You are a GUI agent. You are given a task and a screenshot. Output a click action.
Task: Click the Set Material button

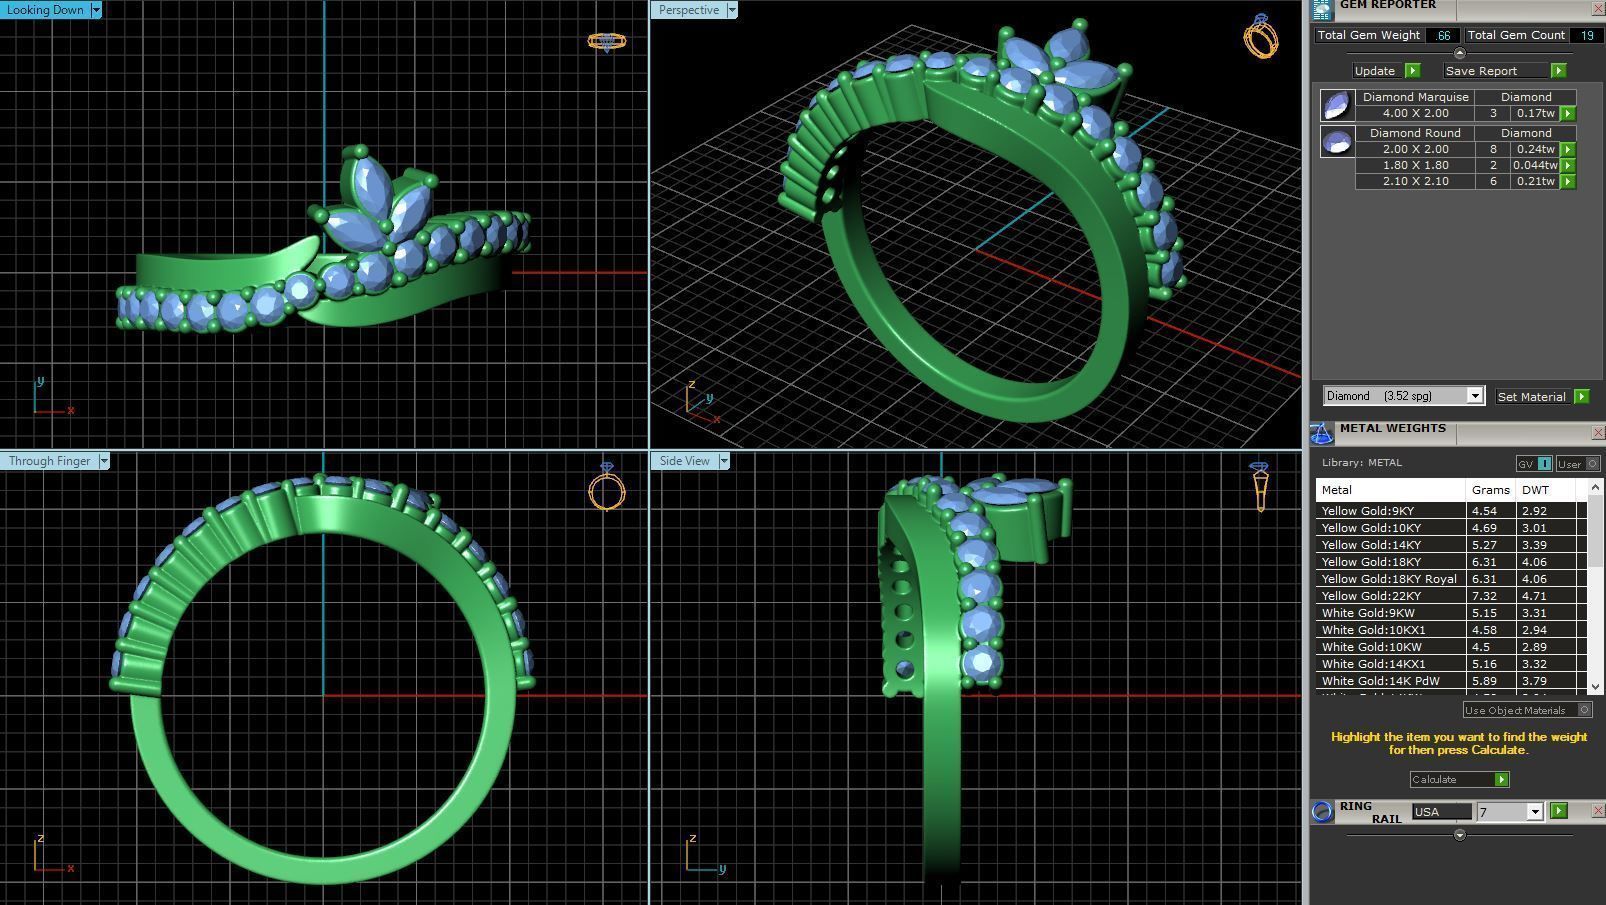click(x=1531, y=397)
